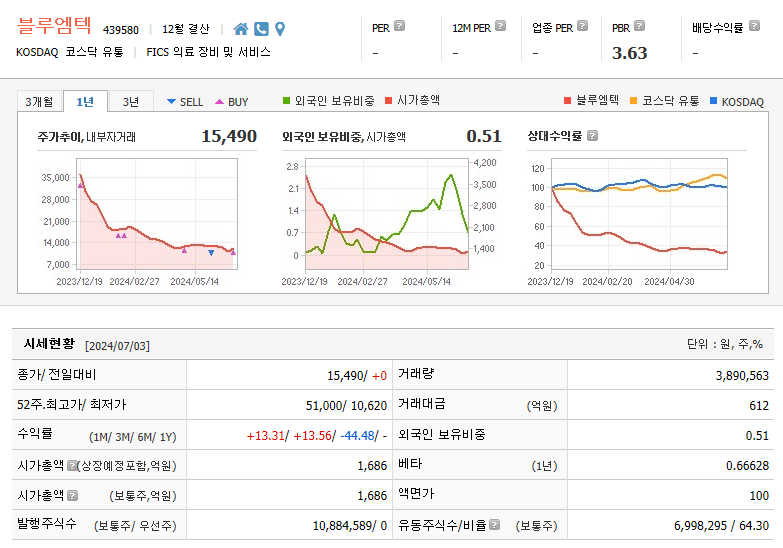Click the 12월 결산 label
The height and width of the screenshot is (548, 783).
(x=185, y=29)
